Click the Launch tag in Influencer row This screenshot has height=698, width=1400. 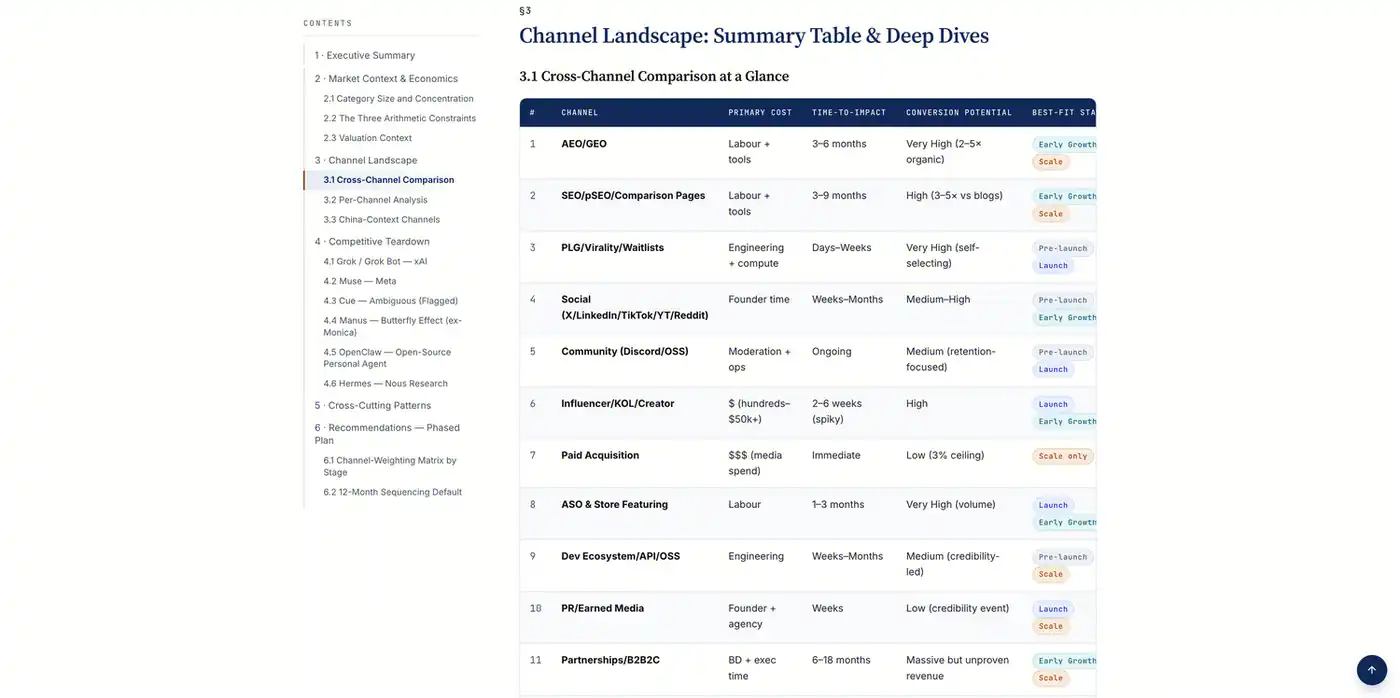coord(1053,404)
